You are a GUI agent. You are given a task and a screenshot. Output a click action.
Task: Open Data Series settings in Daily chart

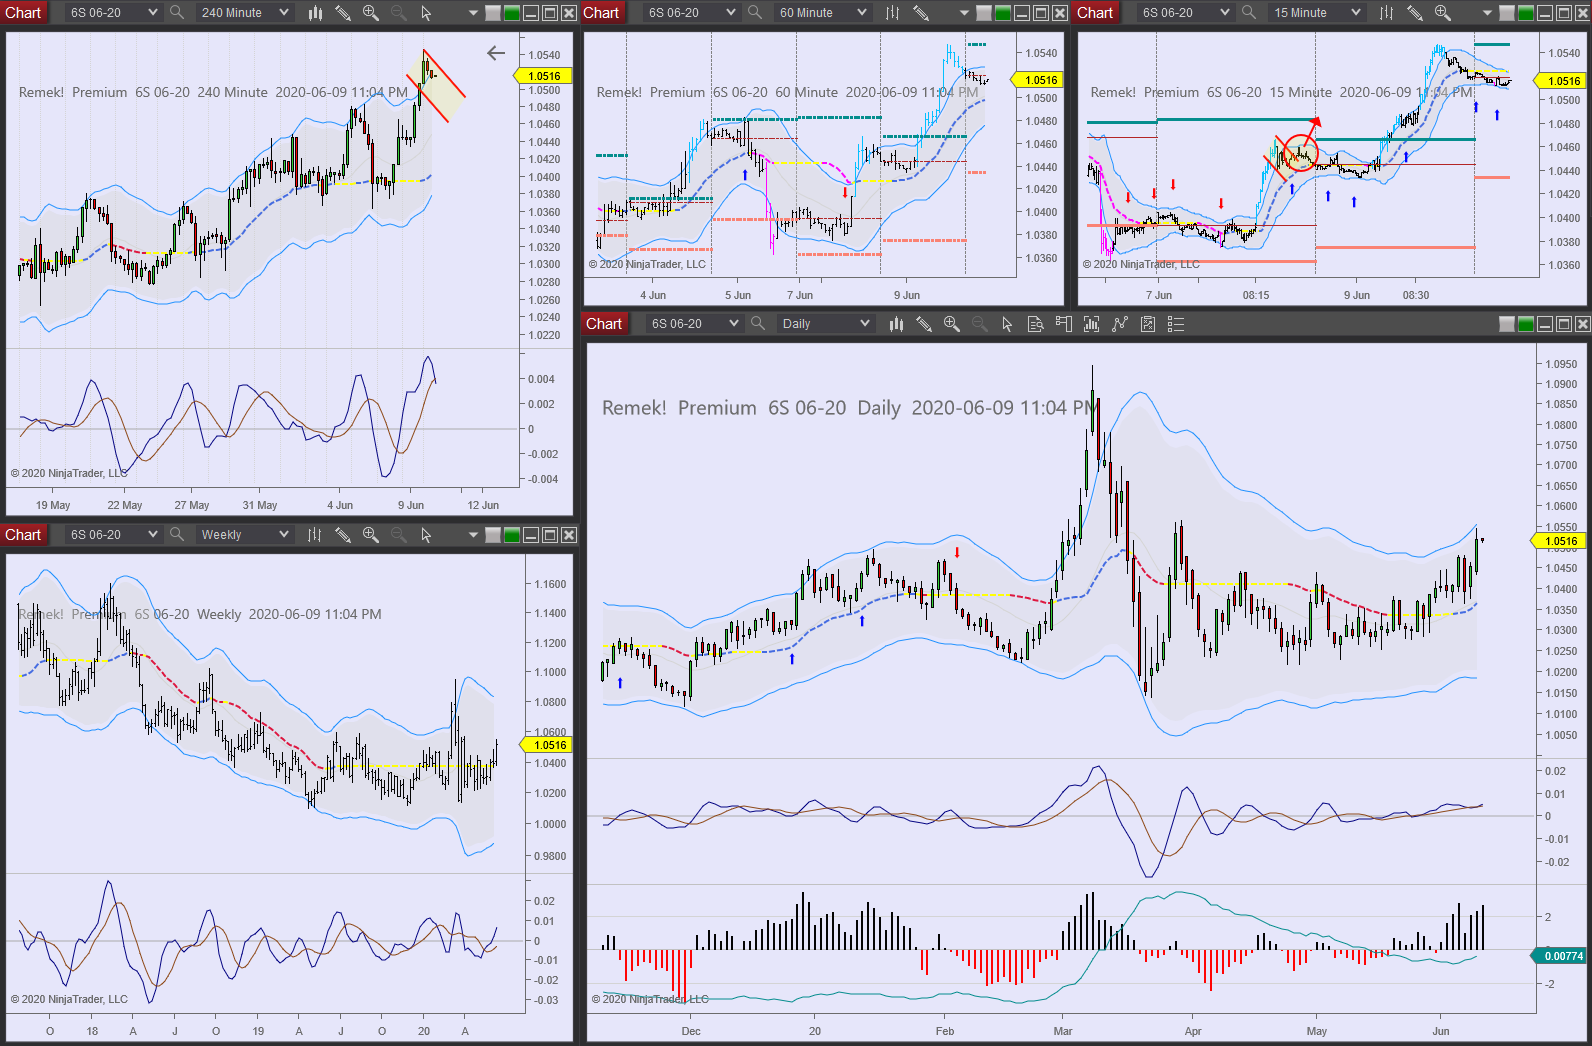[x=1091, y=324]
